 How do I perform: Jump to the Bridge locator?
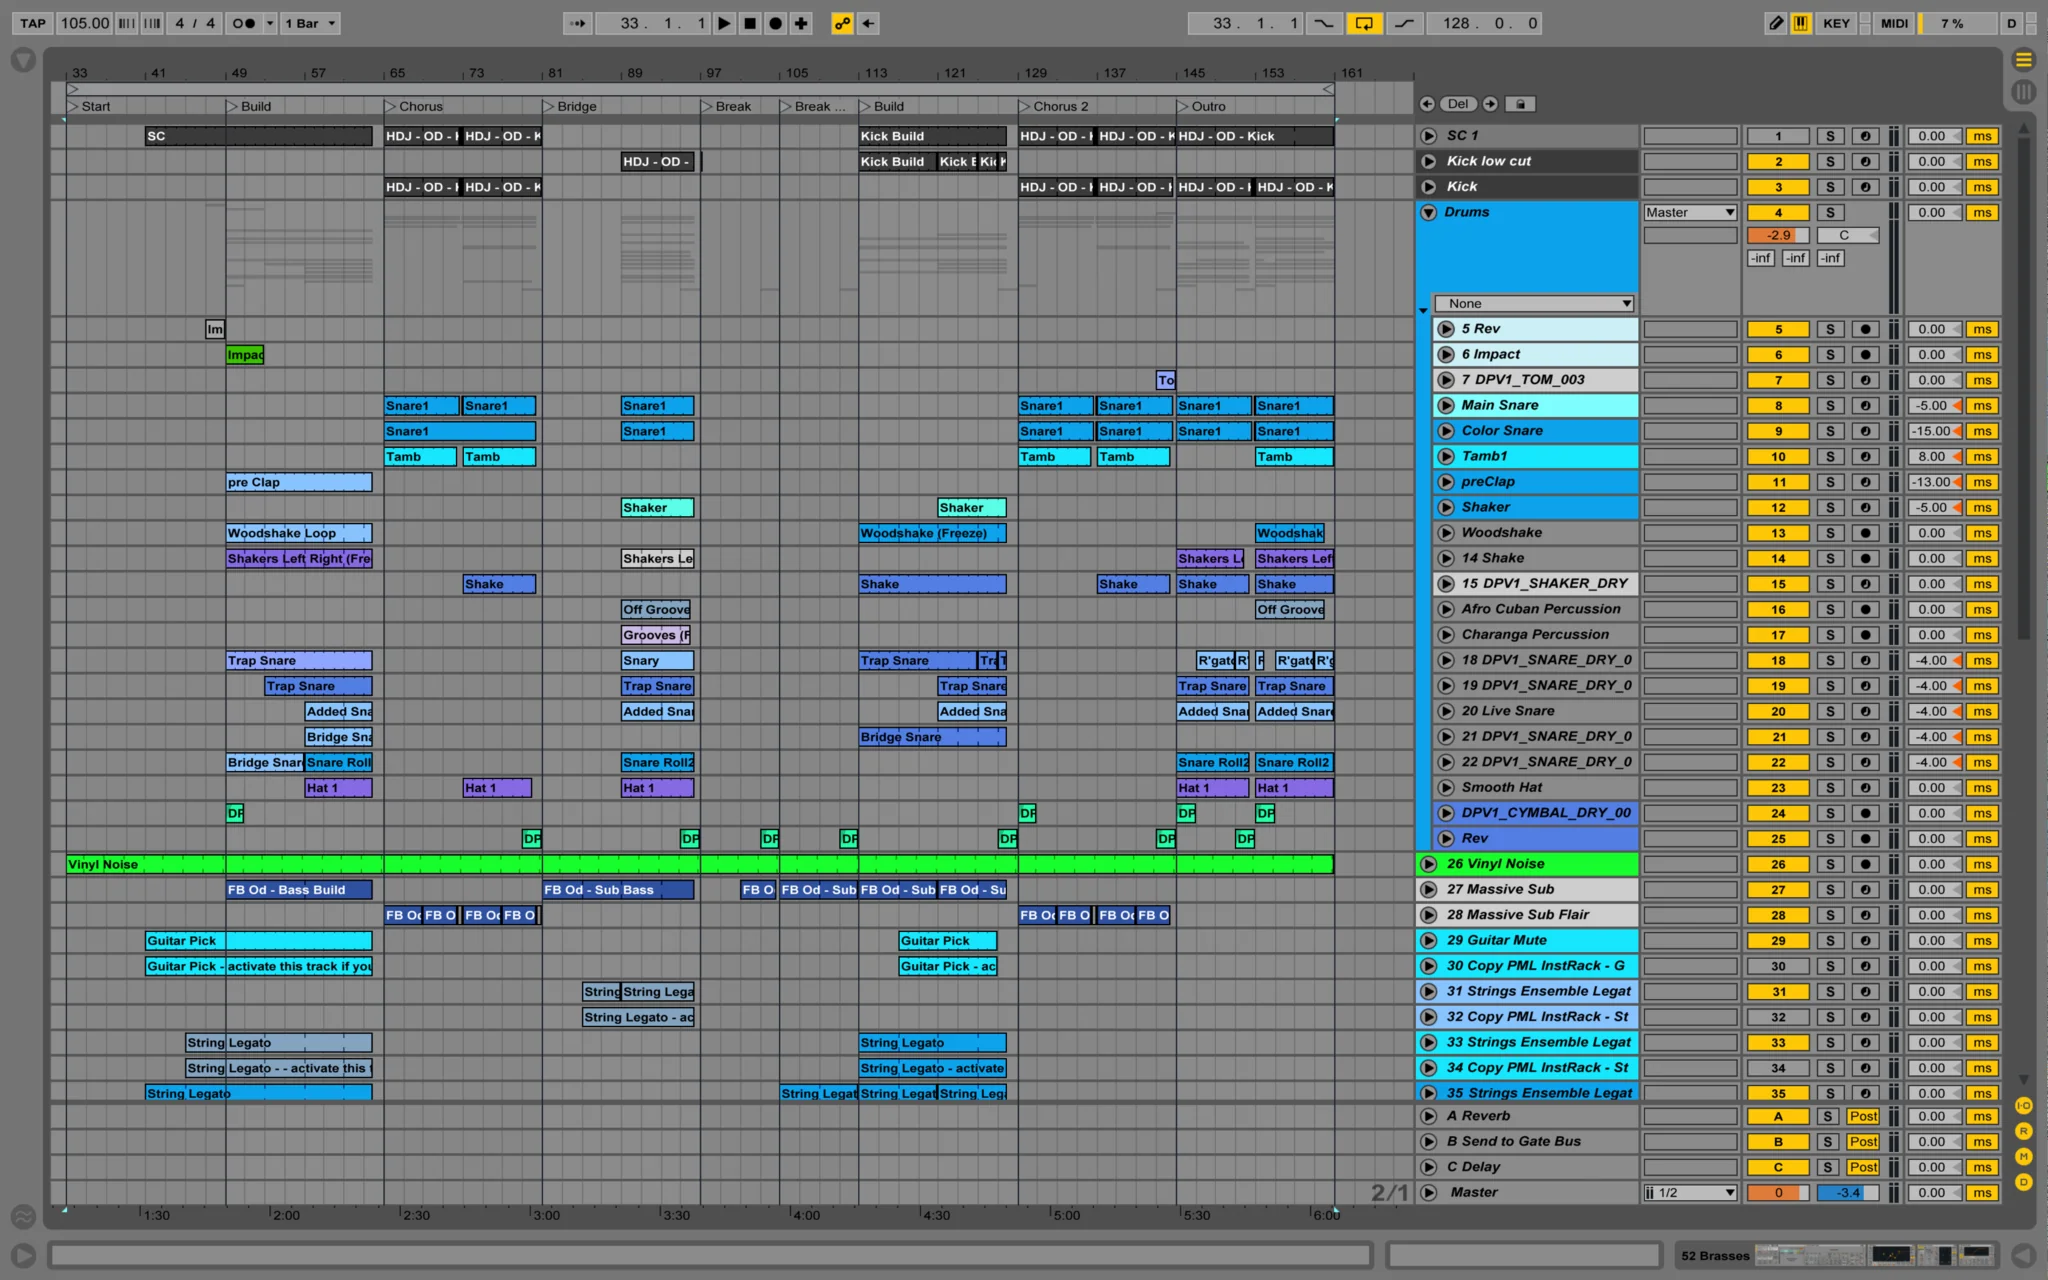[570, 106]
